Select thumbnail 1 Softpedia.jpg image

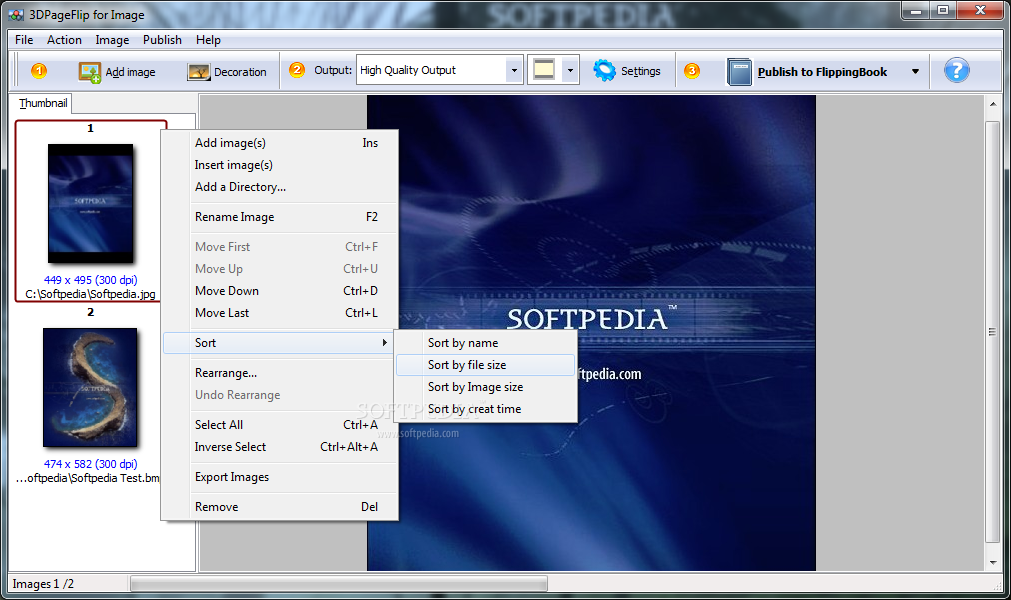90,203
